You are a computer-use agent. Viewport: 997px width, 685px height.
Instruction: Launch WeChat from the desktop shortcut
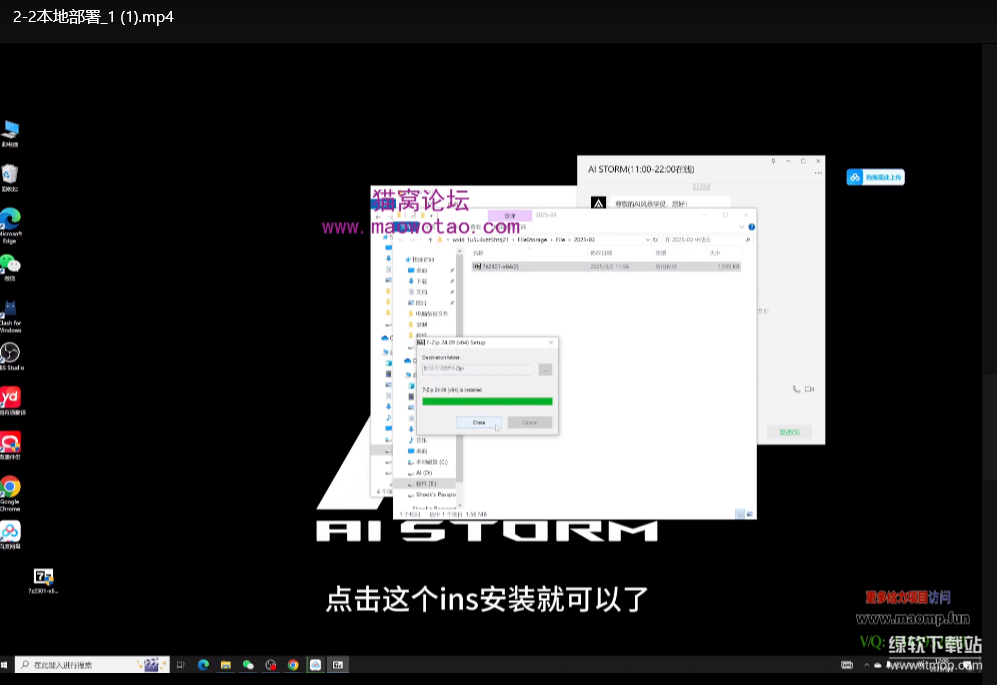tap(10, 267)
